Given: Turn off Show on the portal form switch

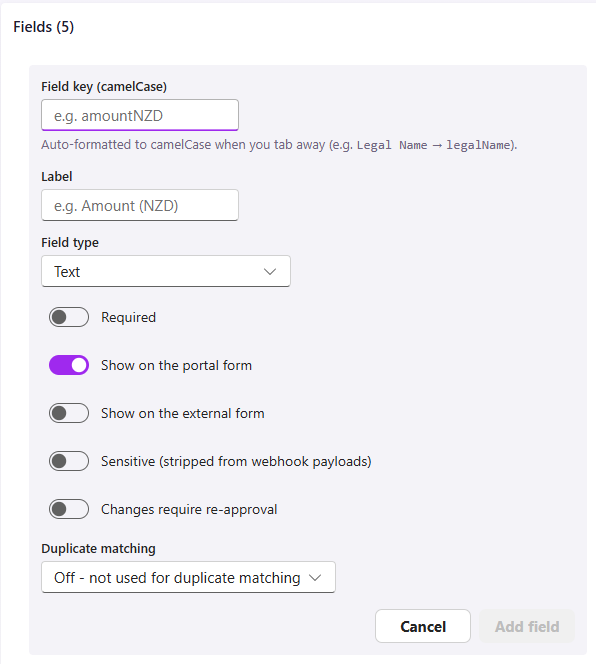Looking at the screenshot, I should [x=69, y=365].
